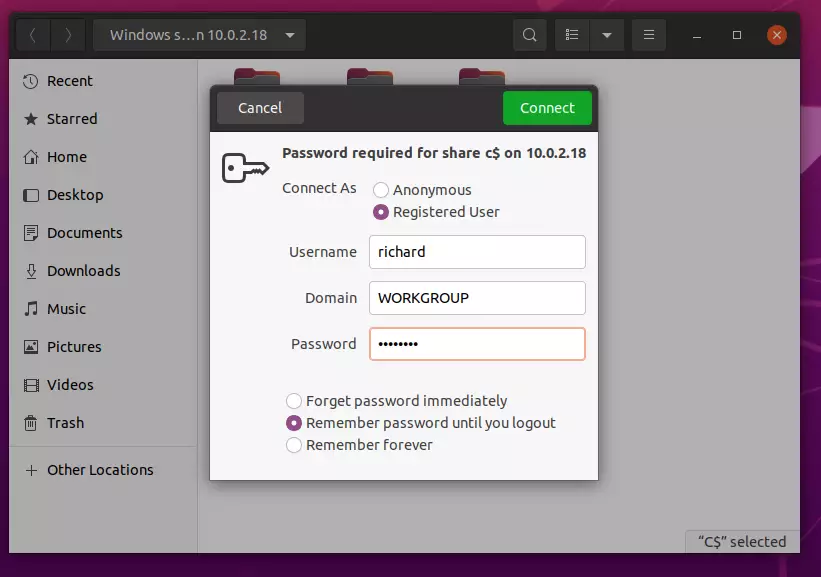Open the search magnifier in the toolbar

click(529, 35)
